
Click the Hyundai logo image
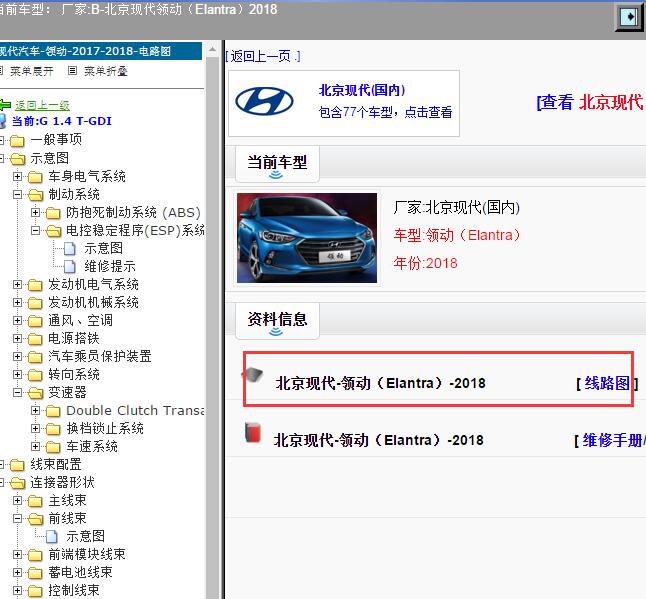[x=264, y=101]
